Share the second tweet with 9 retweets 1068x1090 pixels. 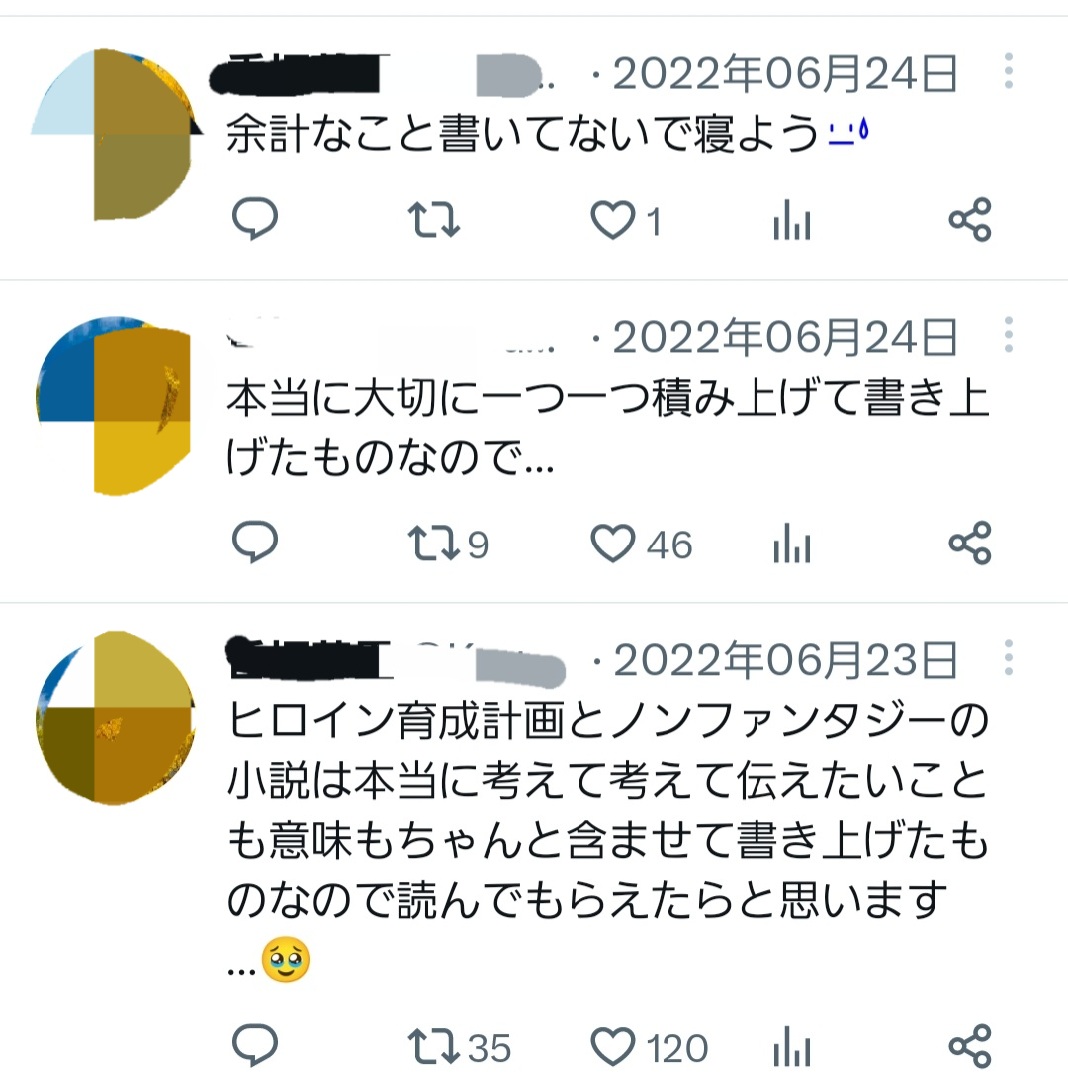(970, 543)
